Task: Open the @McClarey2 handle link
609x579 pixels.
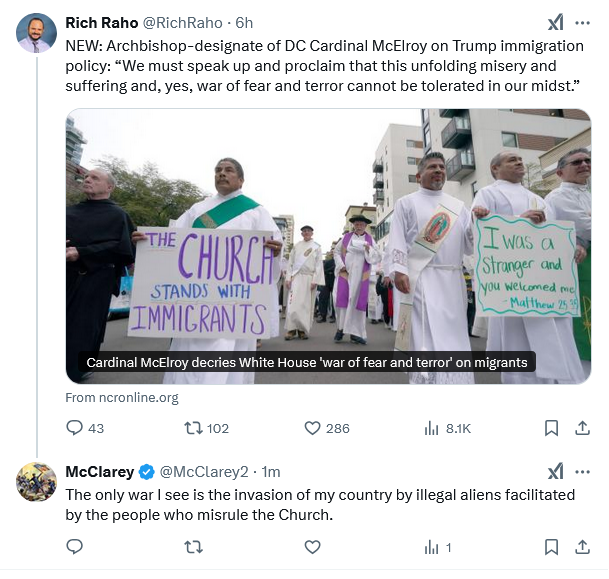Action: click(204, 471)
